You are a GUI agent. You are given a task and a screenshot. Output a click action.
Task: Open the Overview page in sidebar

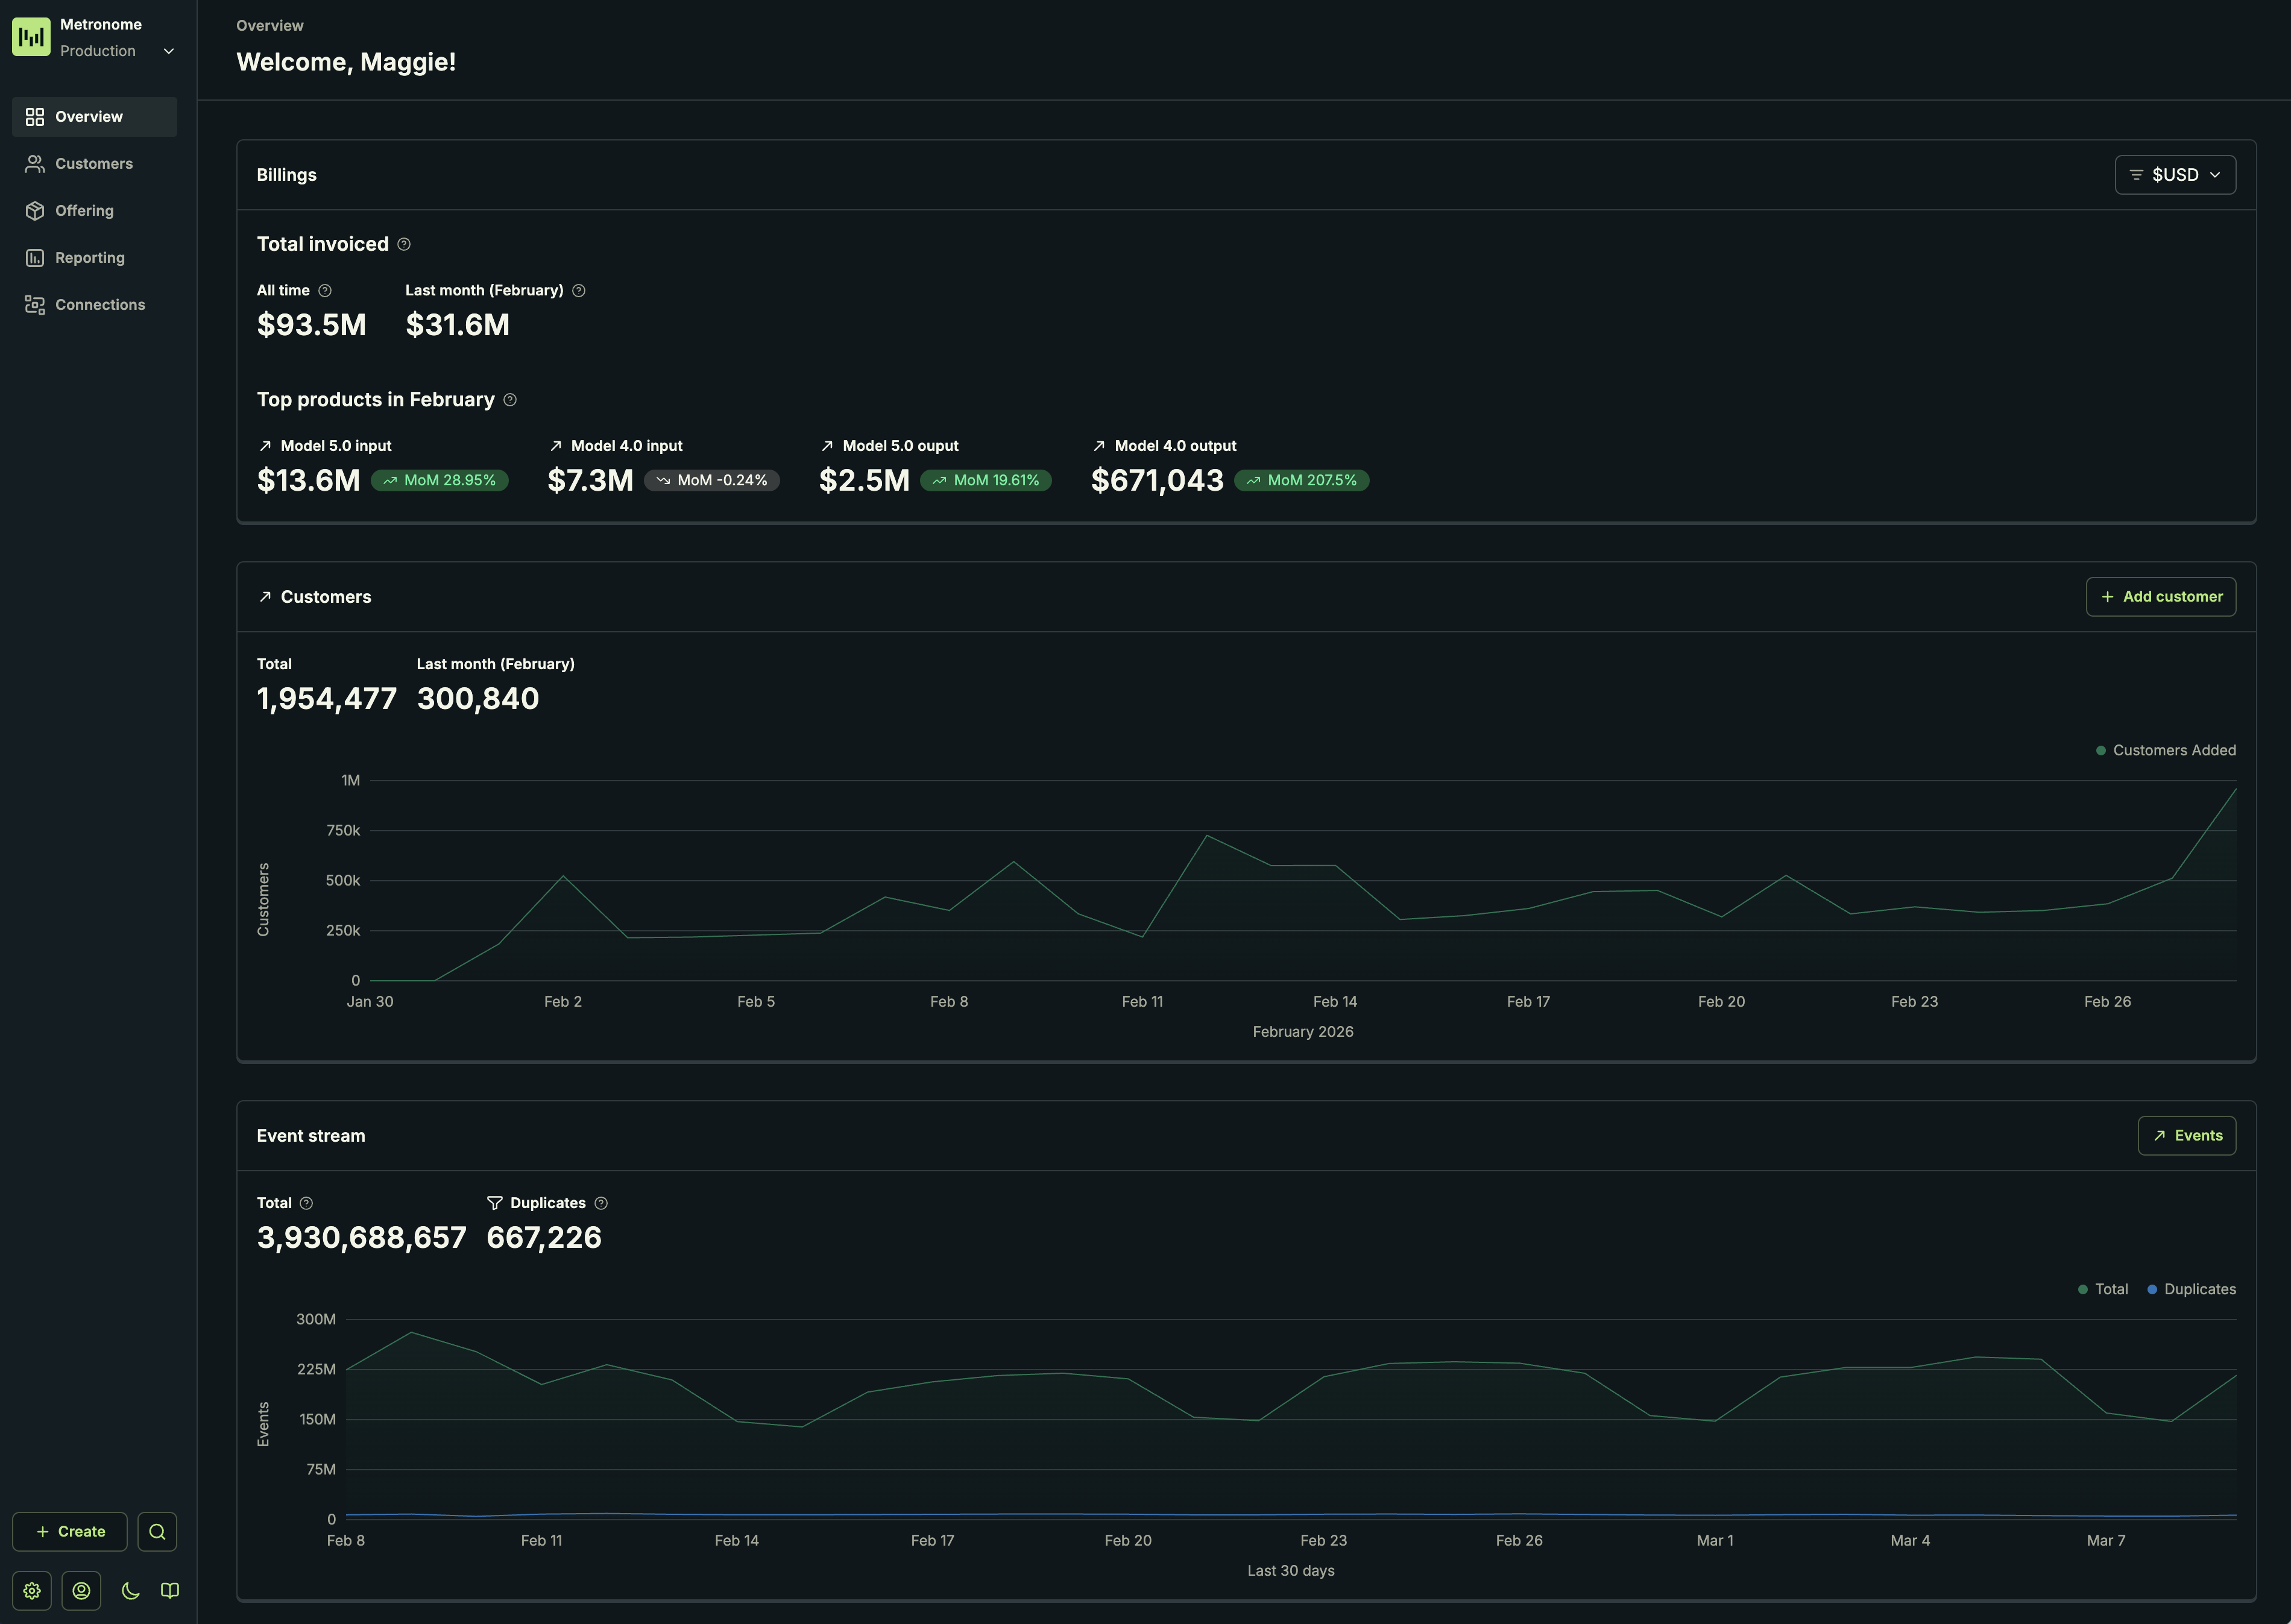(95, 117)
